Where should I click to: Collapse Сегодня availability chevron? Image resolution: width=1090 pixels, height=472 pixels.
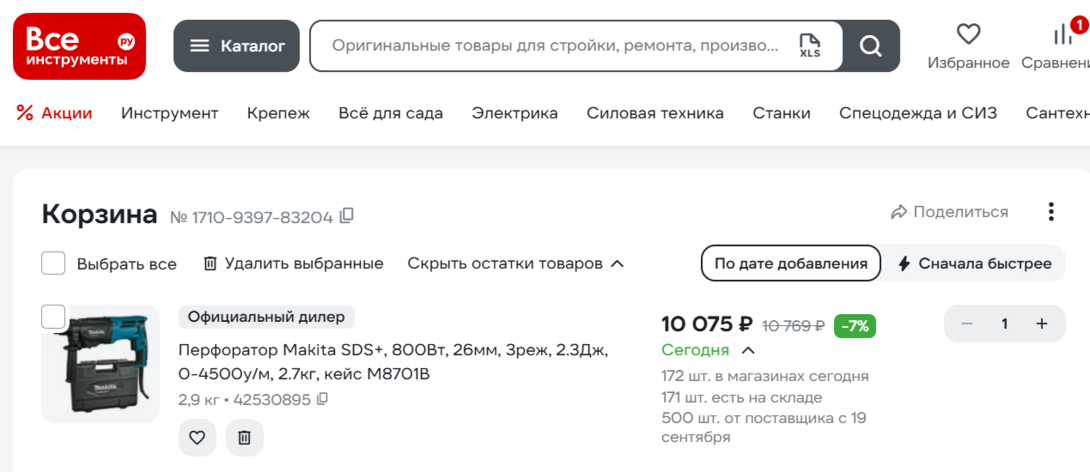749,350
